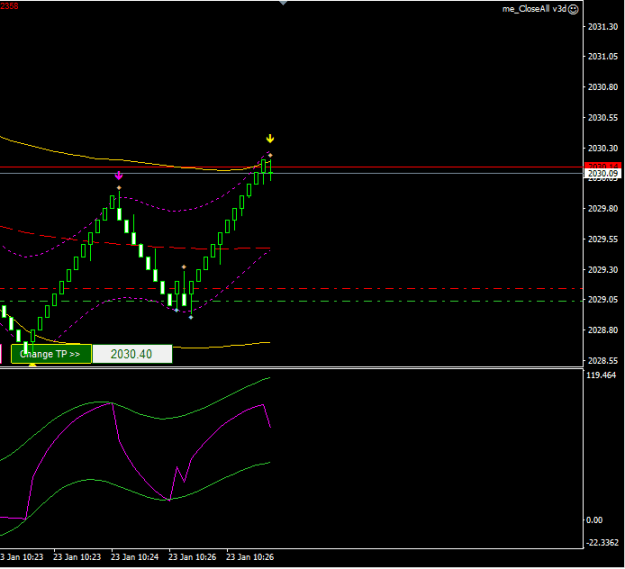Click the grey chart shift triangle at top
Viewport: 625px width, 569px height.
click(x=283, y=3)
